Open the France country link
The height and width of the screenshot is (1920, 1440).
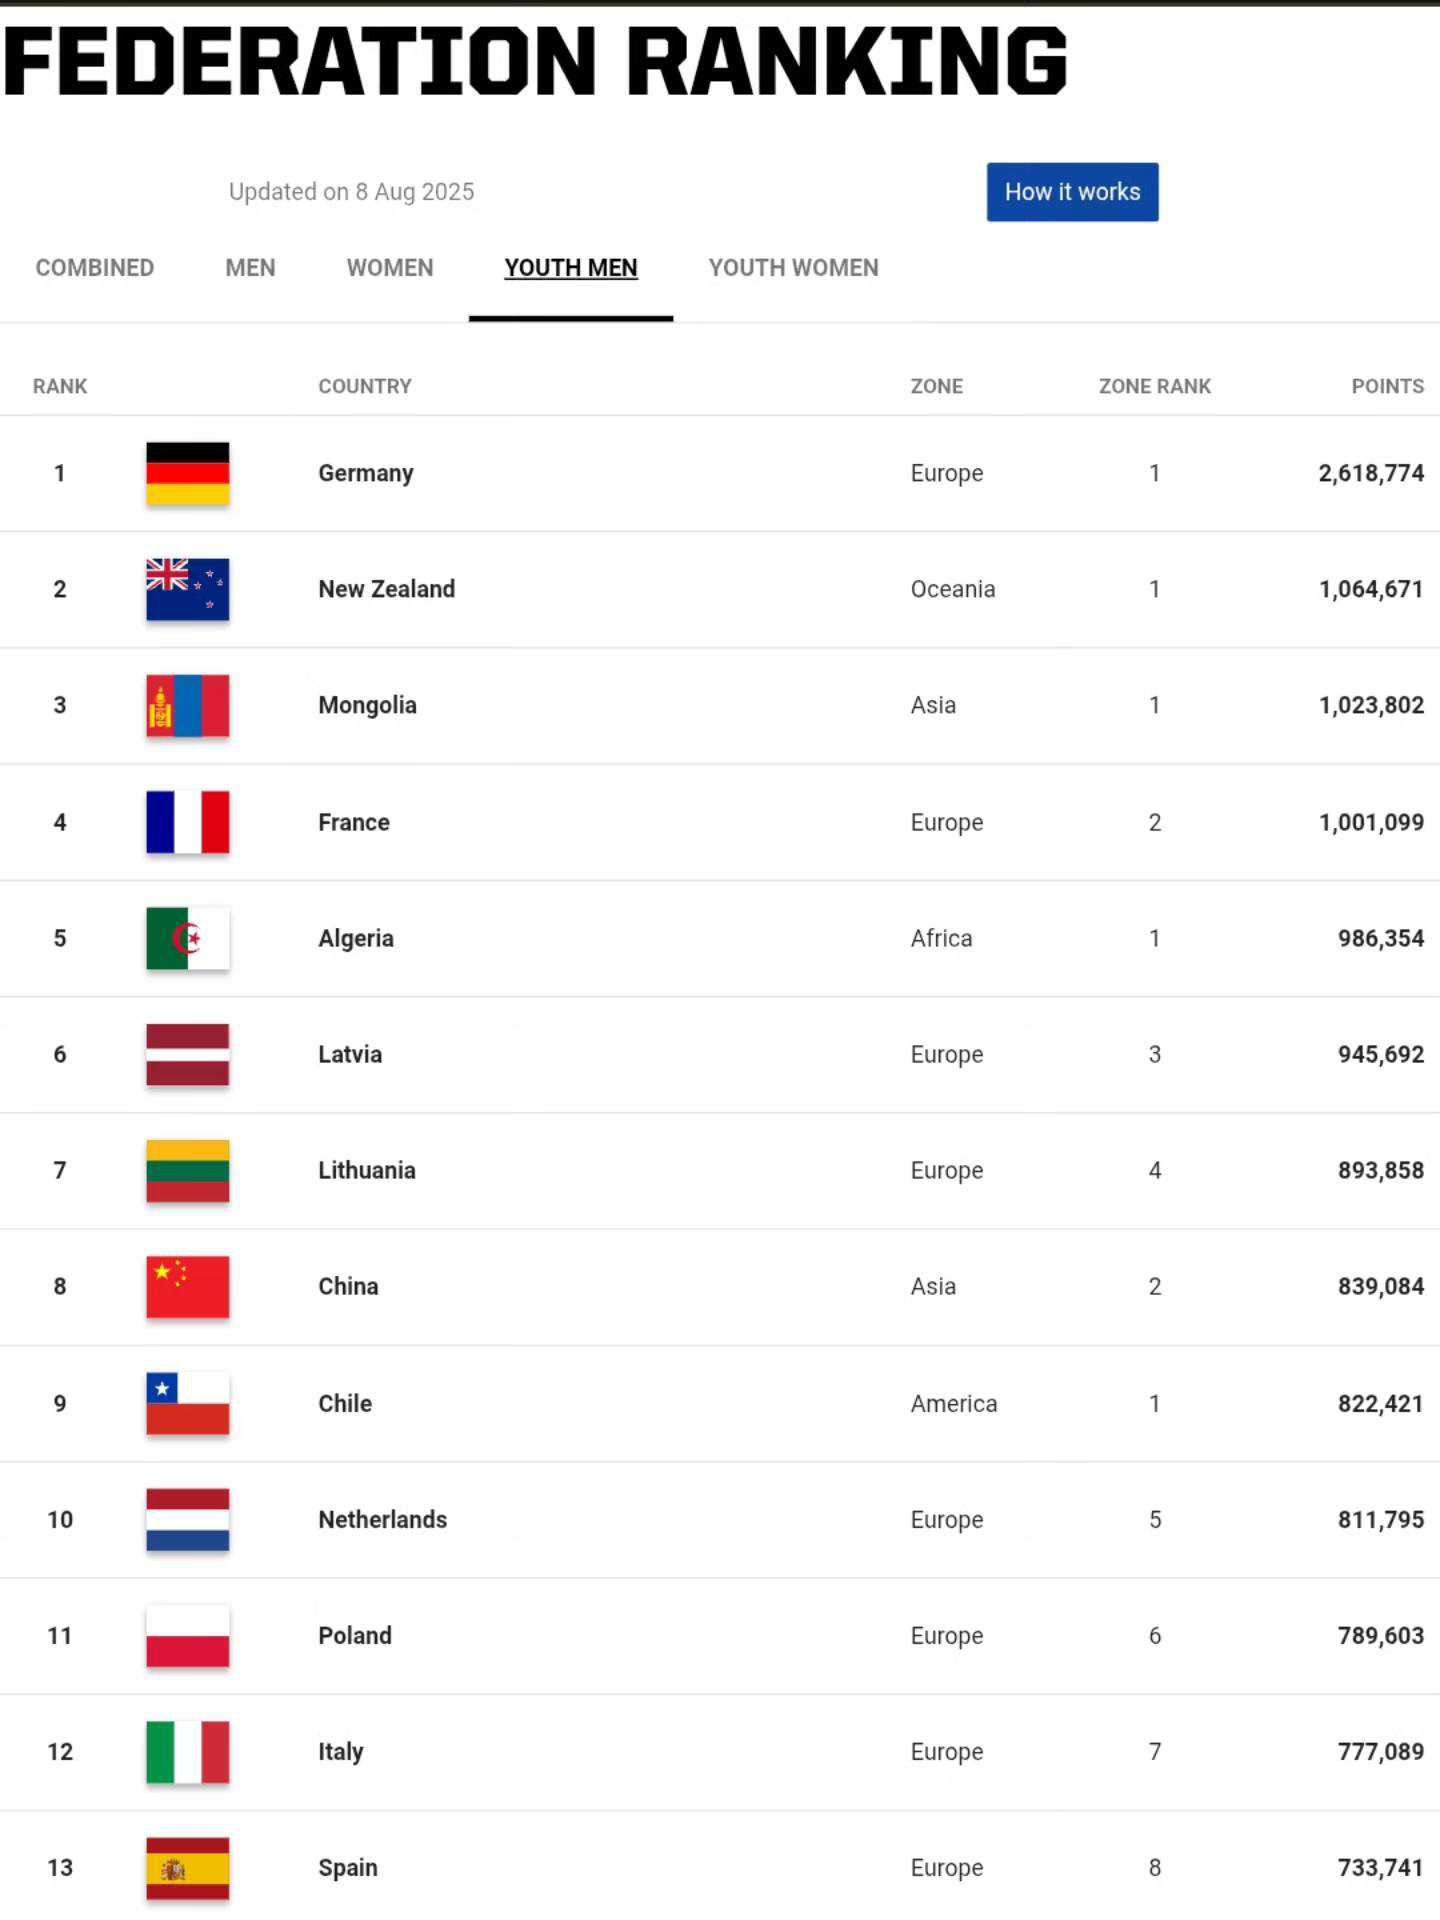(x=354, y=822)
